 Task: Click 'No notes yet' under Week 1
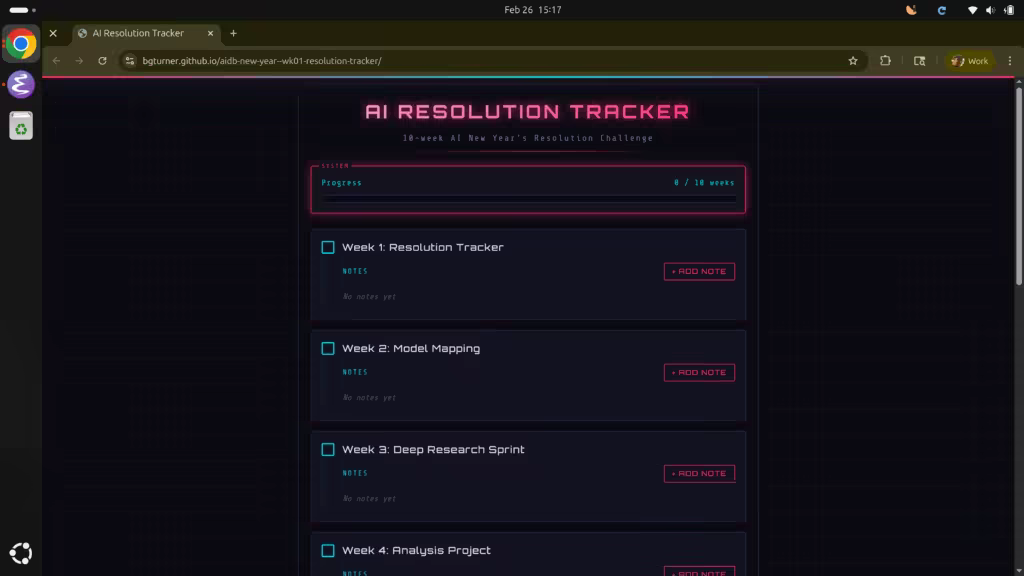369,296
